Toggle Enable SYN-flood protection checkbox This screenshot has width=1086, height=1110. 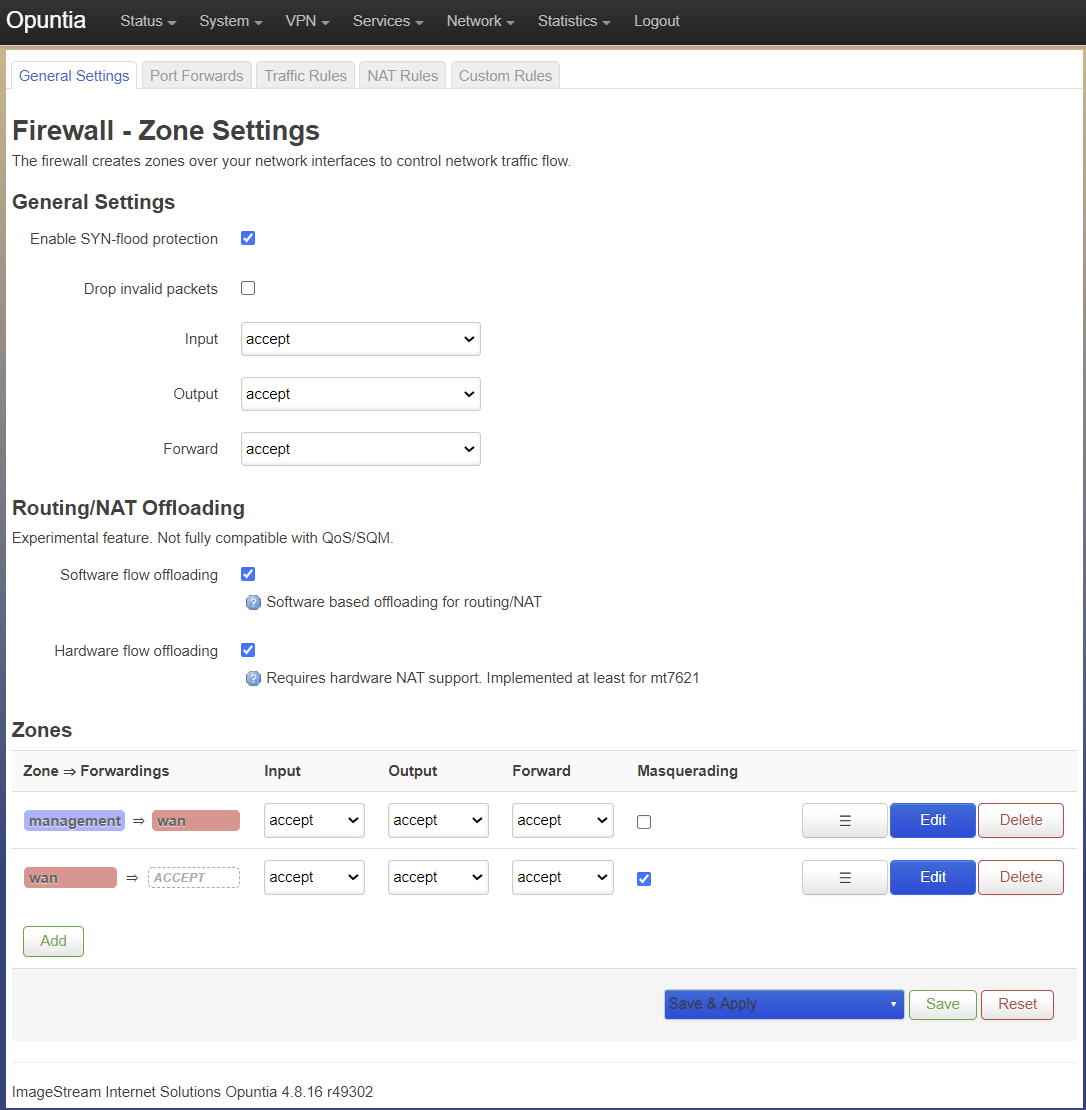(x=248, y=238)
